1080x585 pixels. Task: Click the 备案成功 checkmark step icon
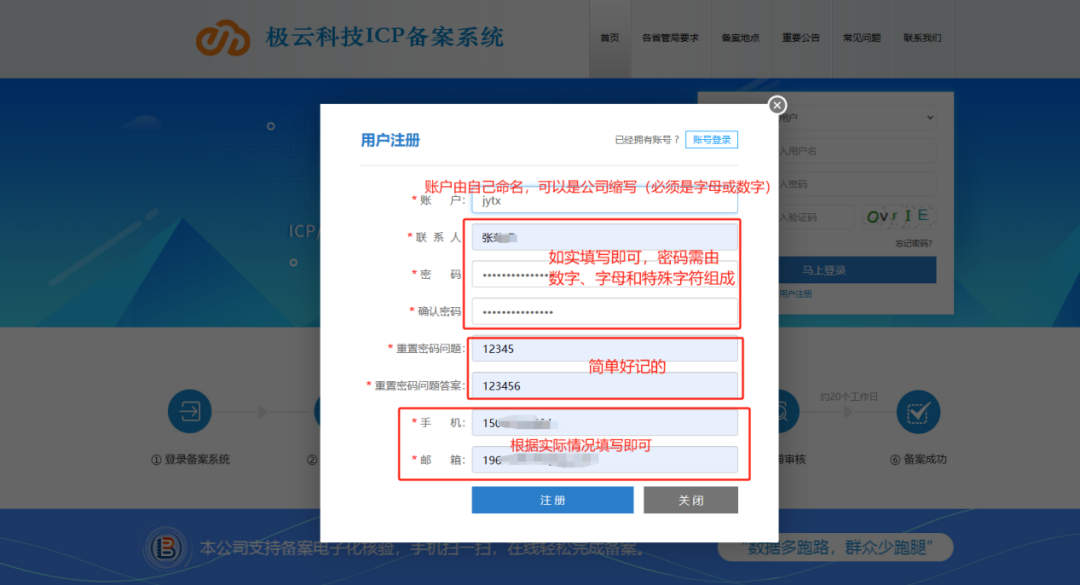917,411
